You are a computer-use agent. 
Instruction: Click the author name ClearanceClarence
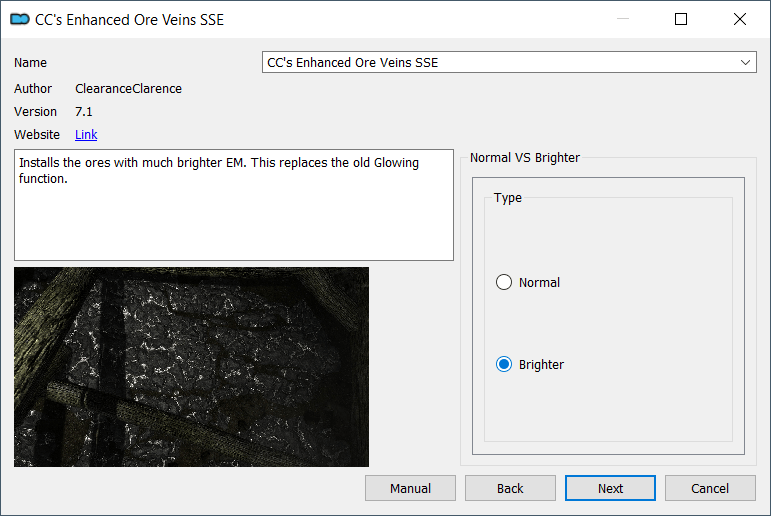[128, 89]
